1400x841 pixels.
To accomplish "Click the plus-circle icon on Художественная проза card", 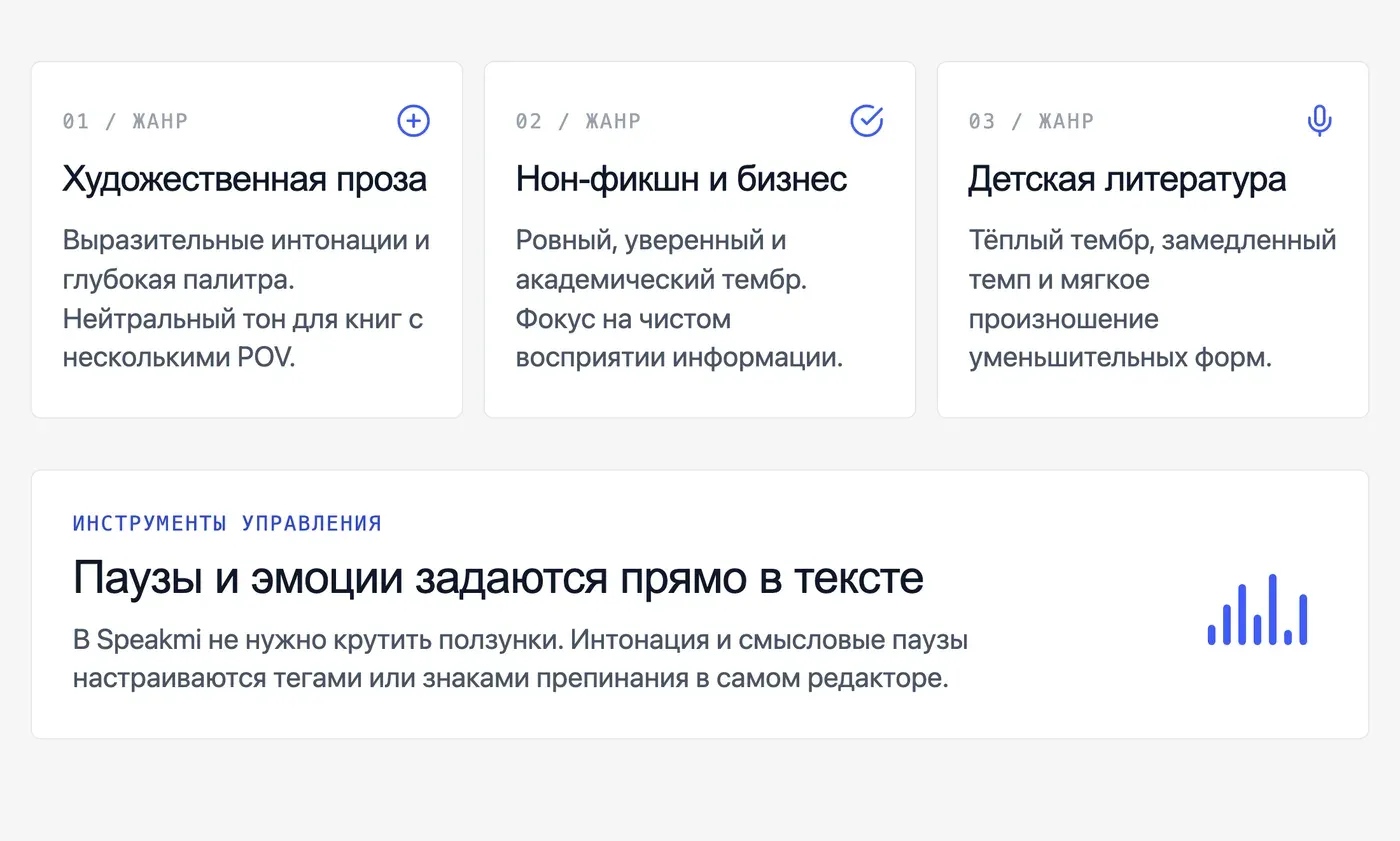I will click(x=414, y=121).
